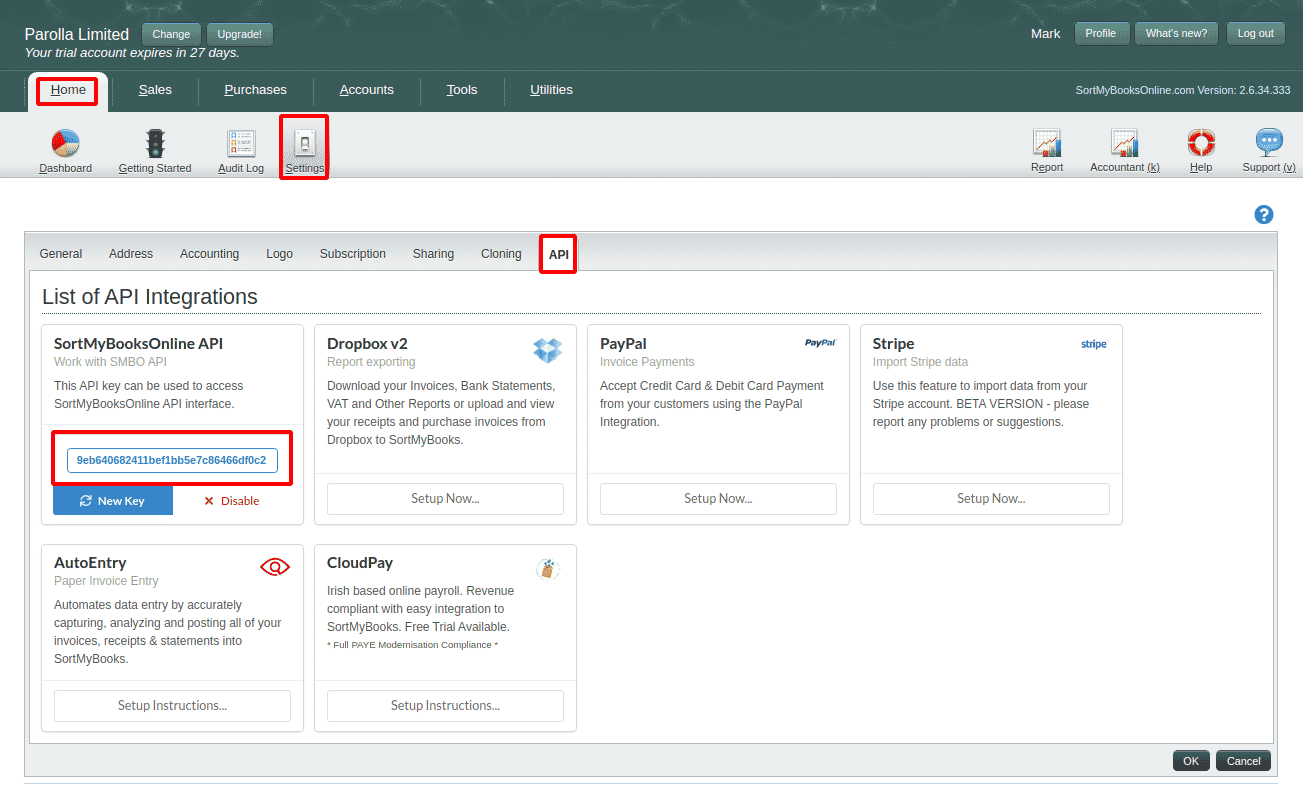
Task: Click the Invoice Payments subtitle
Action: (x=647, y=362)
